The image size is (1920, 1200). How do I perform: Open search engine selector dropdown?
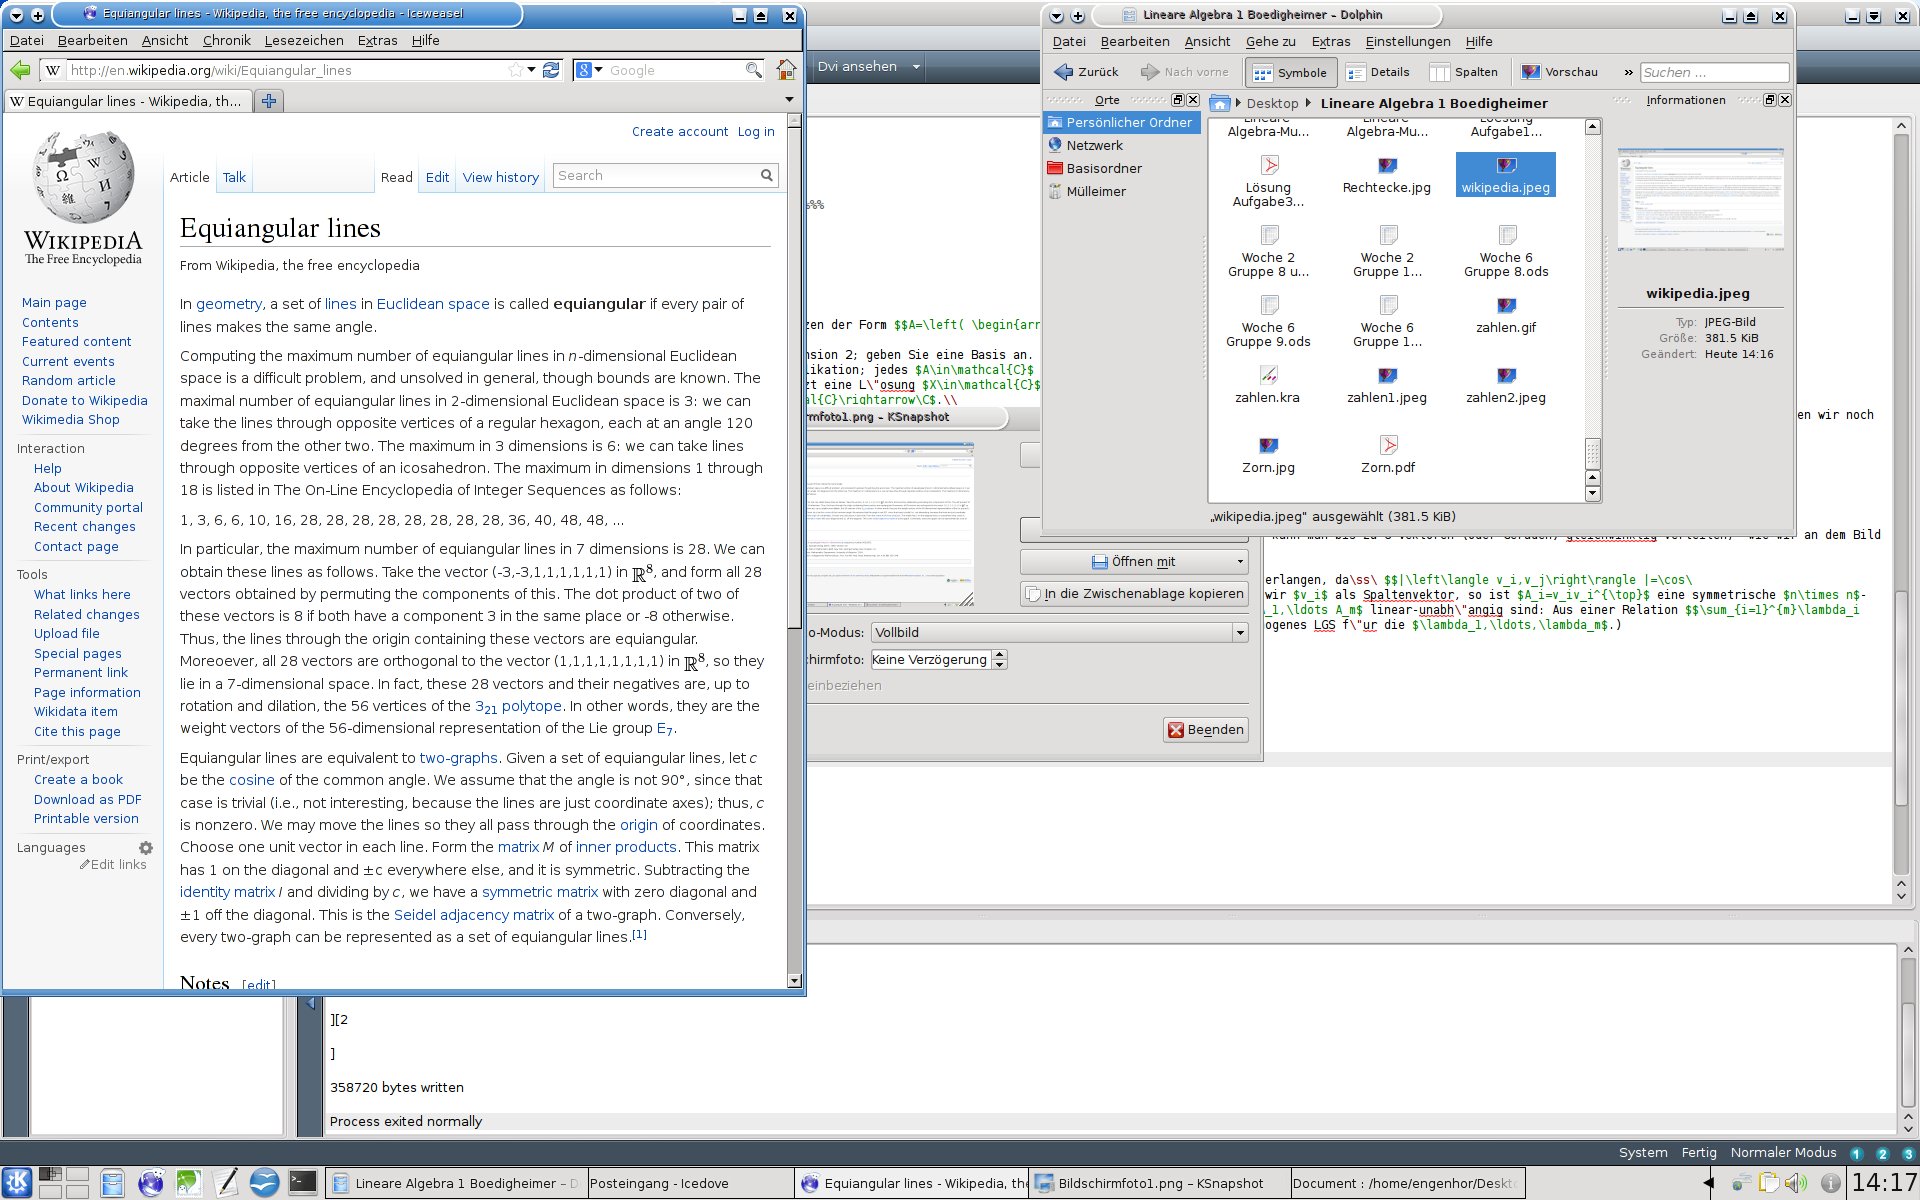click(589, 70)
